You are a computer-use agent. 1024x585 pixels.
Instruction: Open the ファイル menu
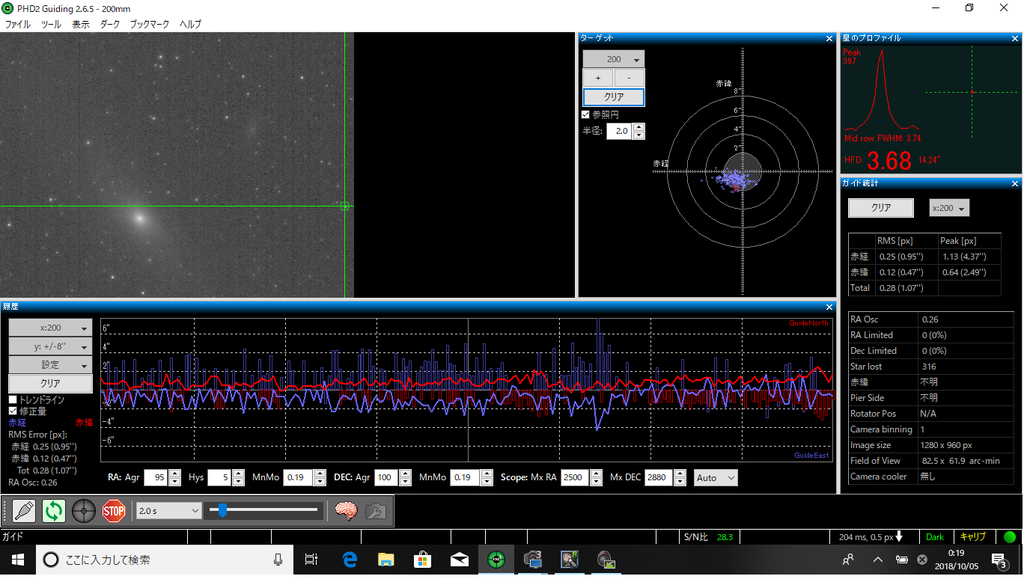coord(18,24)
